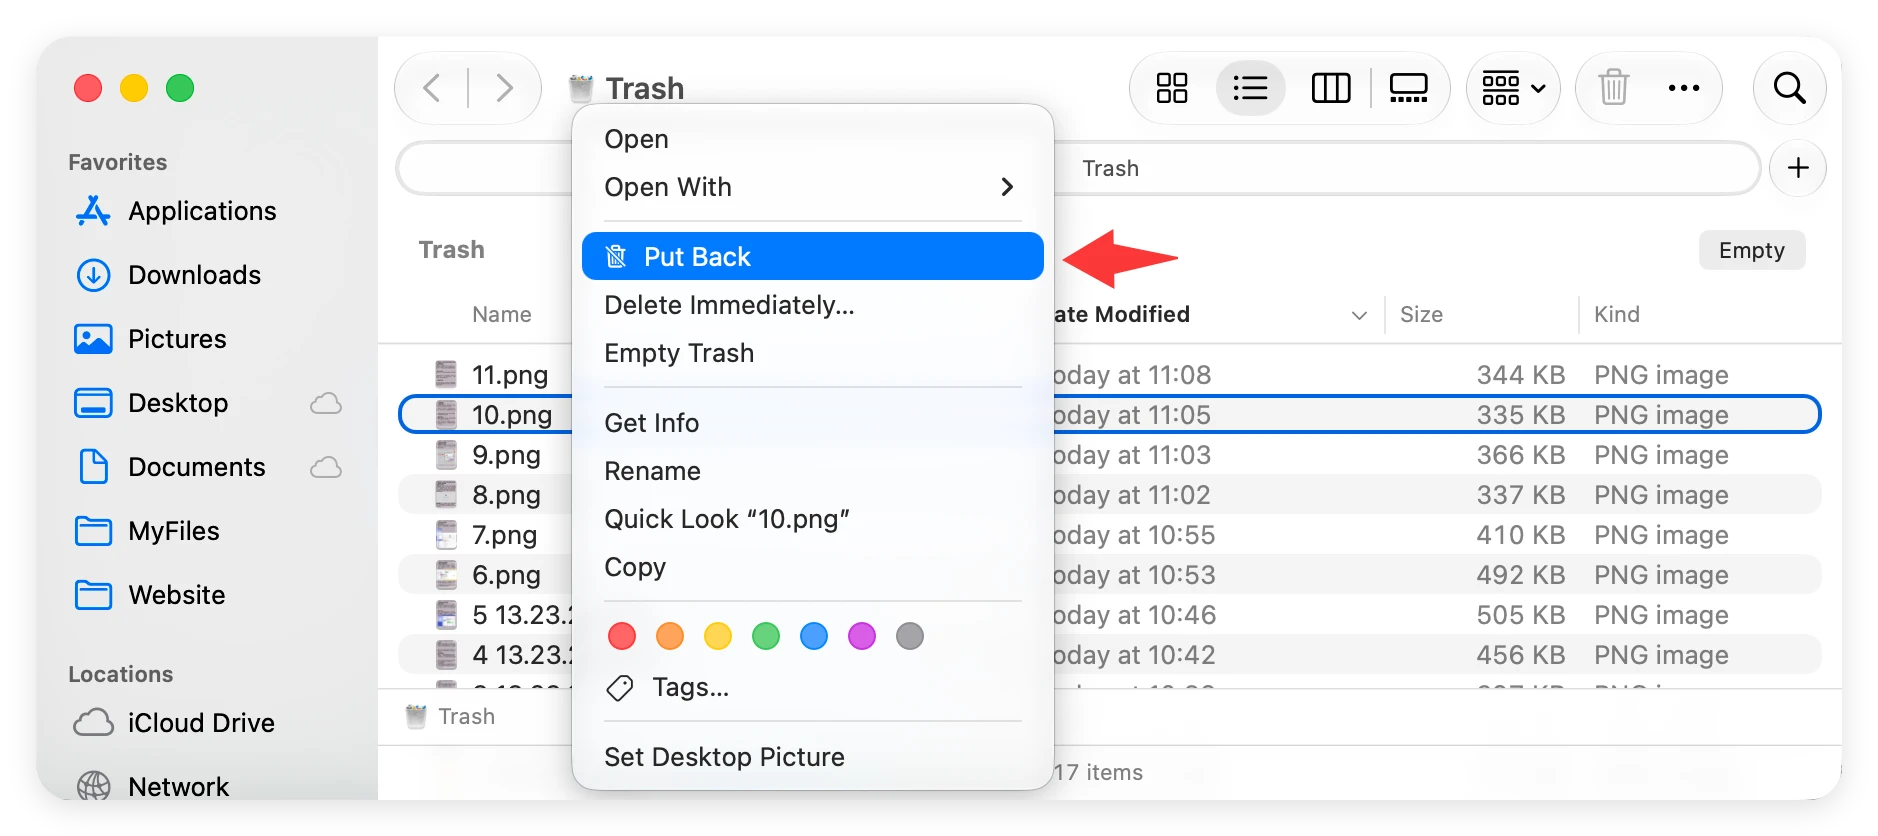Open the Tags… menu item
The width and height of the screenshot is (1878, 836).
click(812, 687)
